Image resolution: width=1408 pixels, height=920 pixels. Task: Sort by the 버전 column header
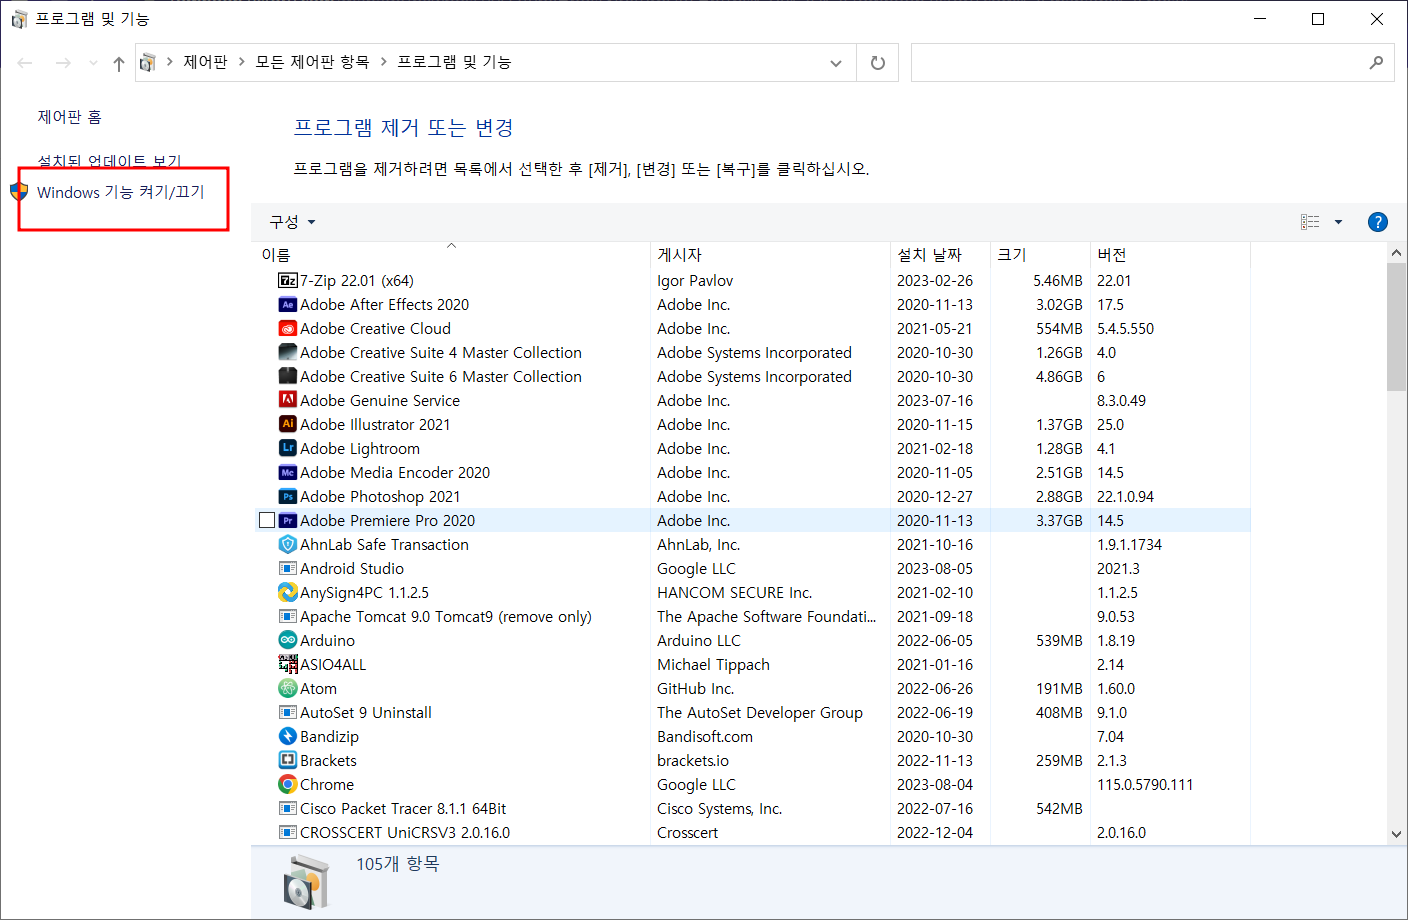[x=1170, y=254]
